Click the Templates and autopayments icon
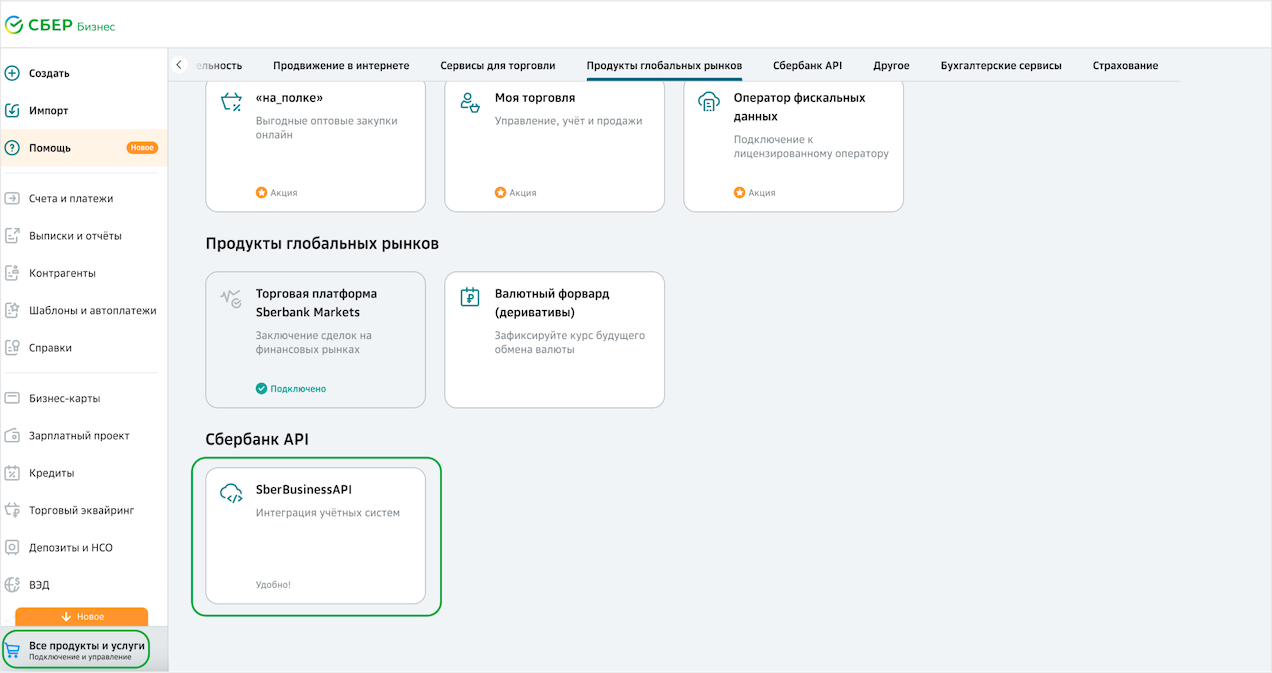This screenshot has height=673, width=1272. [x=12, y=310]
